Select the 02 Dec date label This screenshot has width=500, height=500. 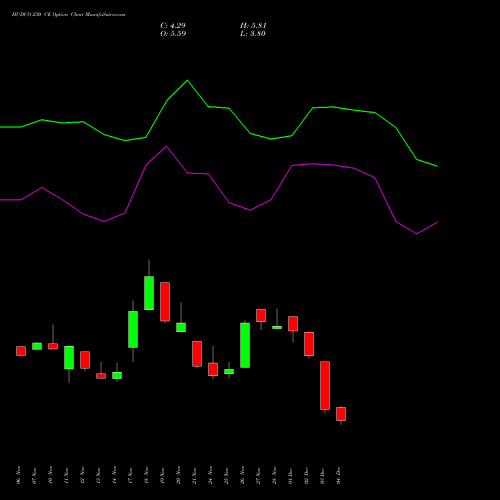pyautogui.click(x=306, y=475)
